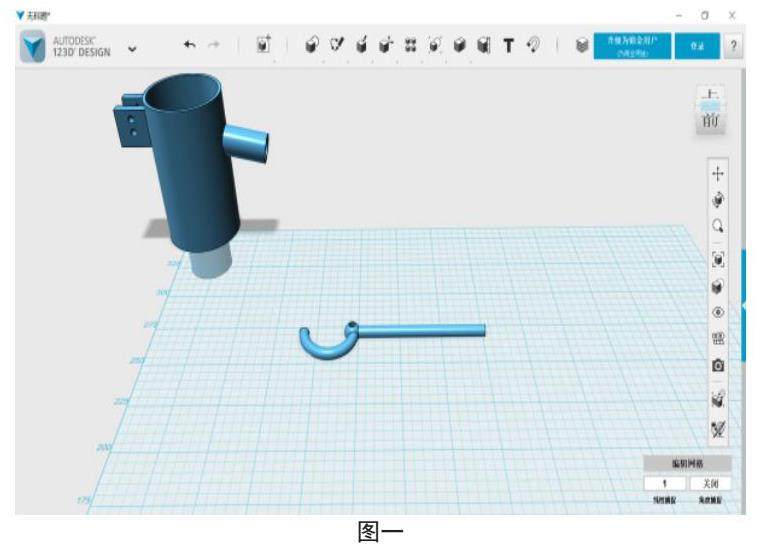This screenshot has width=763, height=547.
Task: Select the Orbit tool in navigation bar
Action: 717,198
